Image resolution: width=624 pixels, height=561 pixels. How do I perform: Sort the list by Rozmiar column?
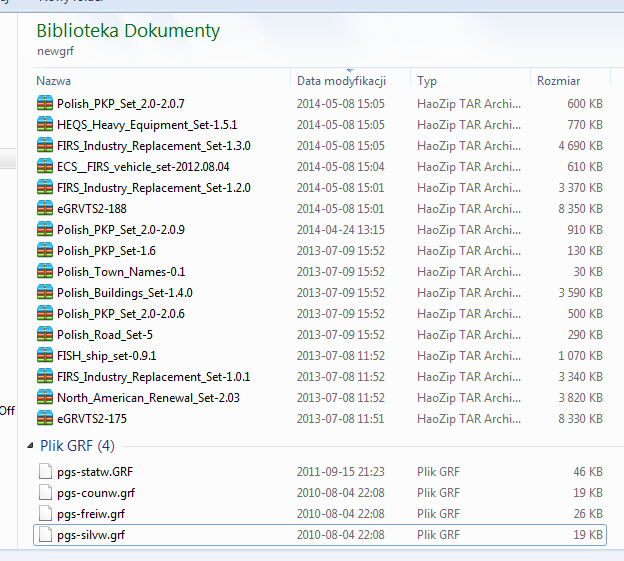[x=557, y=81]
